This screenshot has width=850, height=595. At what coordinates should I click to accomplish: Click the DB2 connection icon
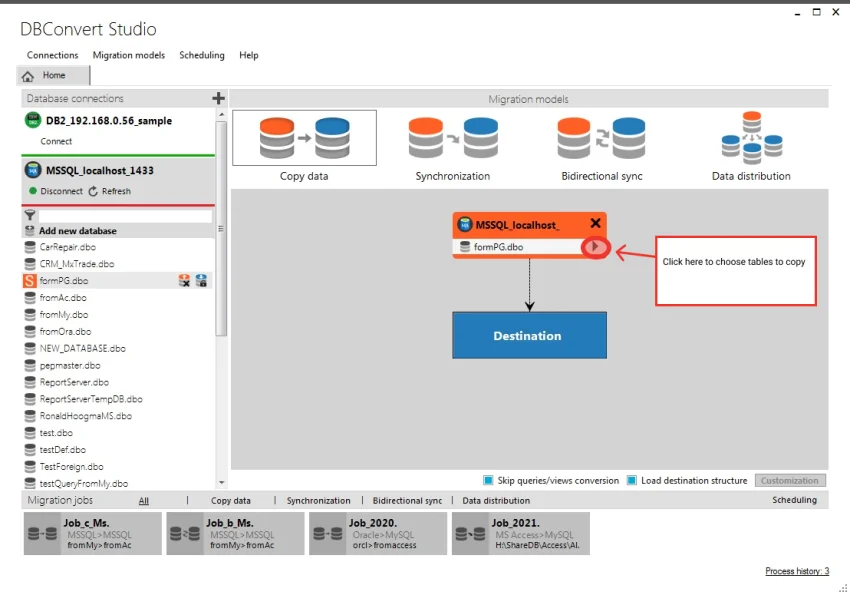pyautogui.click(x=33, y=120)
